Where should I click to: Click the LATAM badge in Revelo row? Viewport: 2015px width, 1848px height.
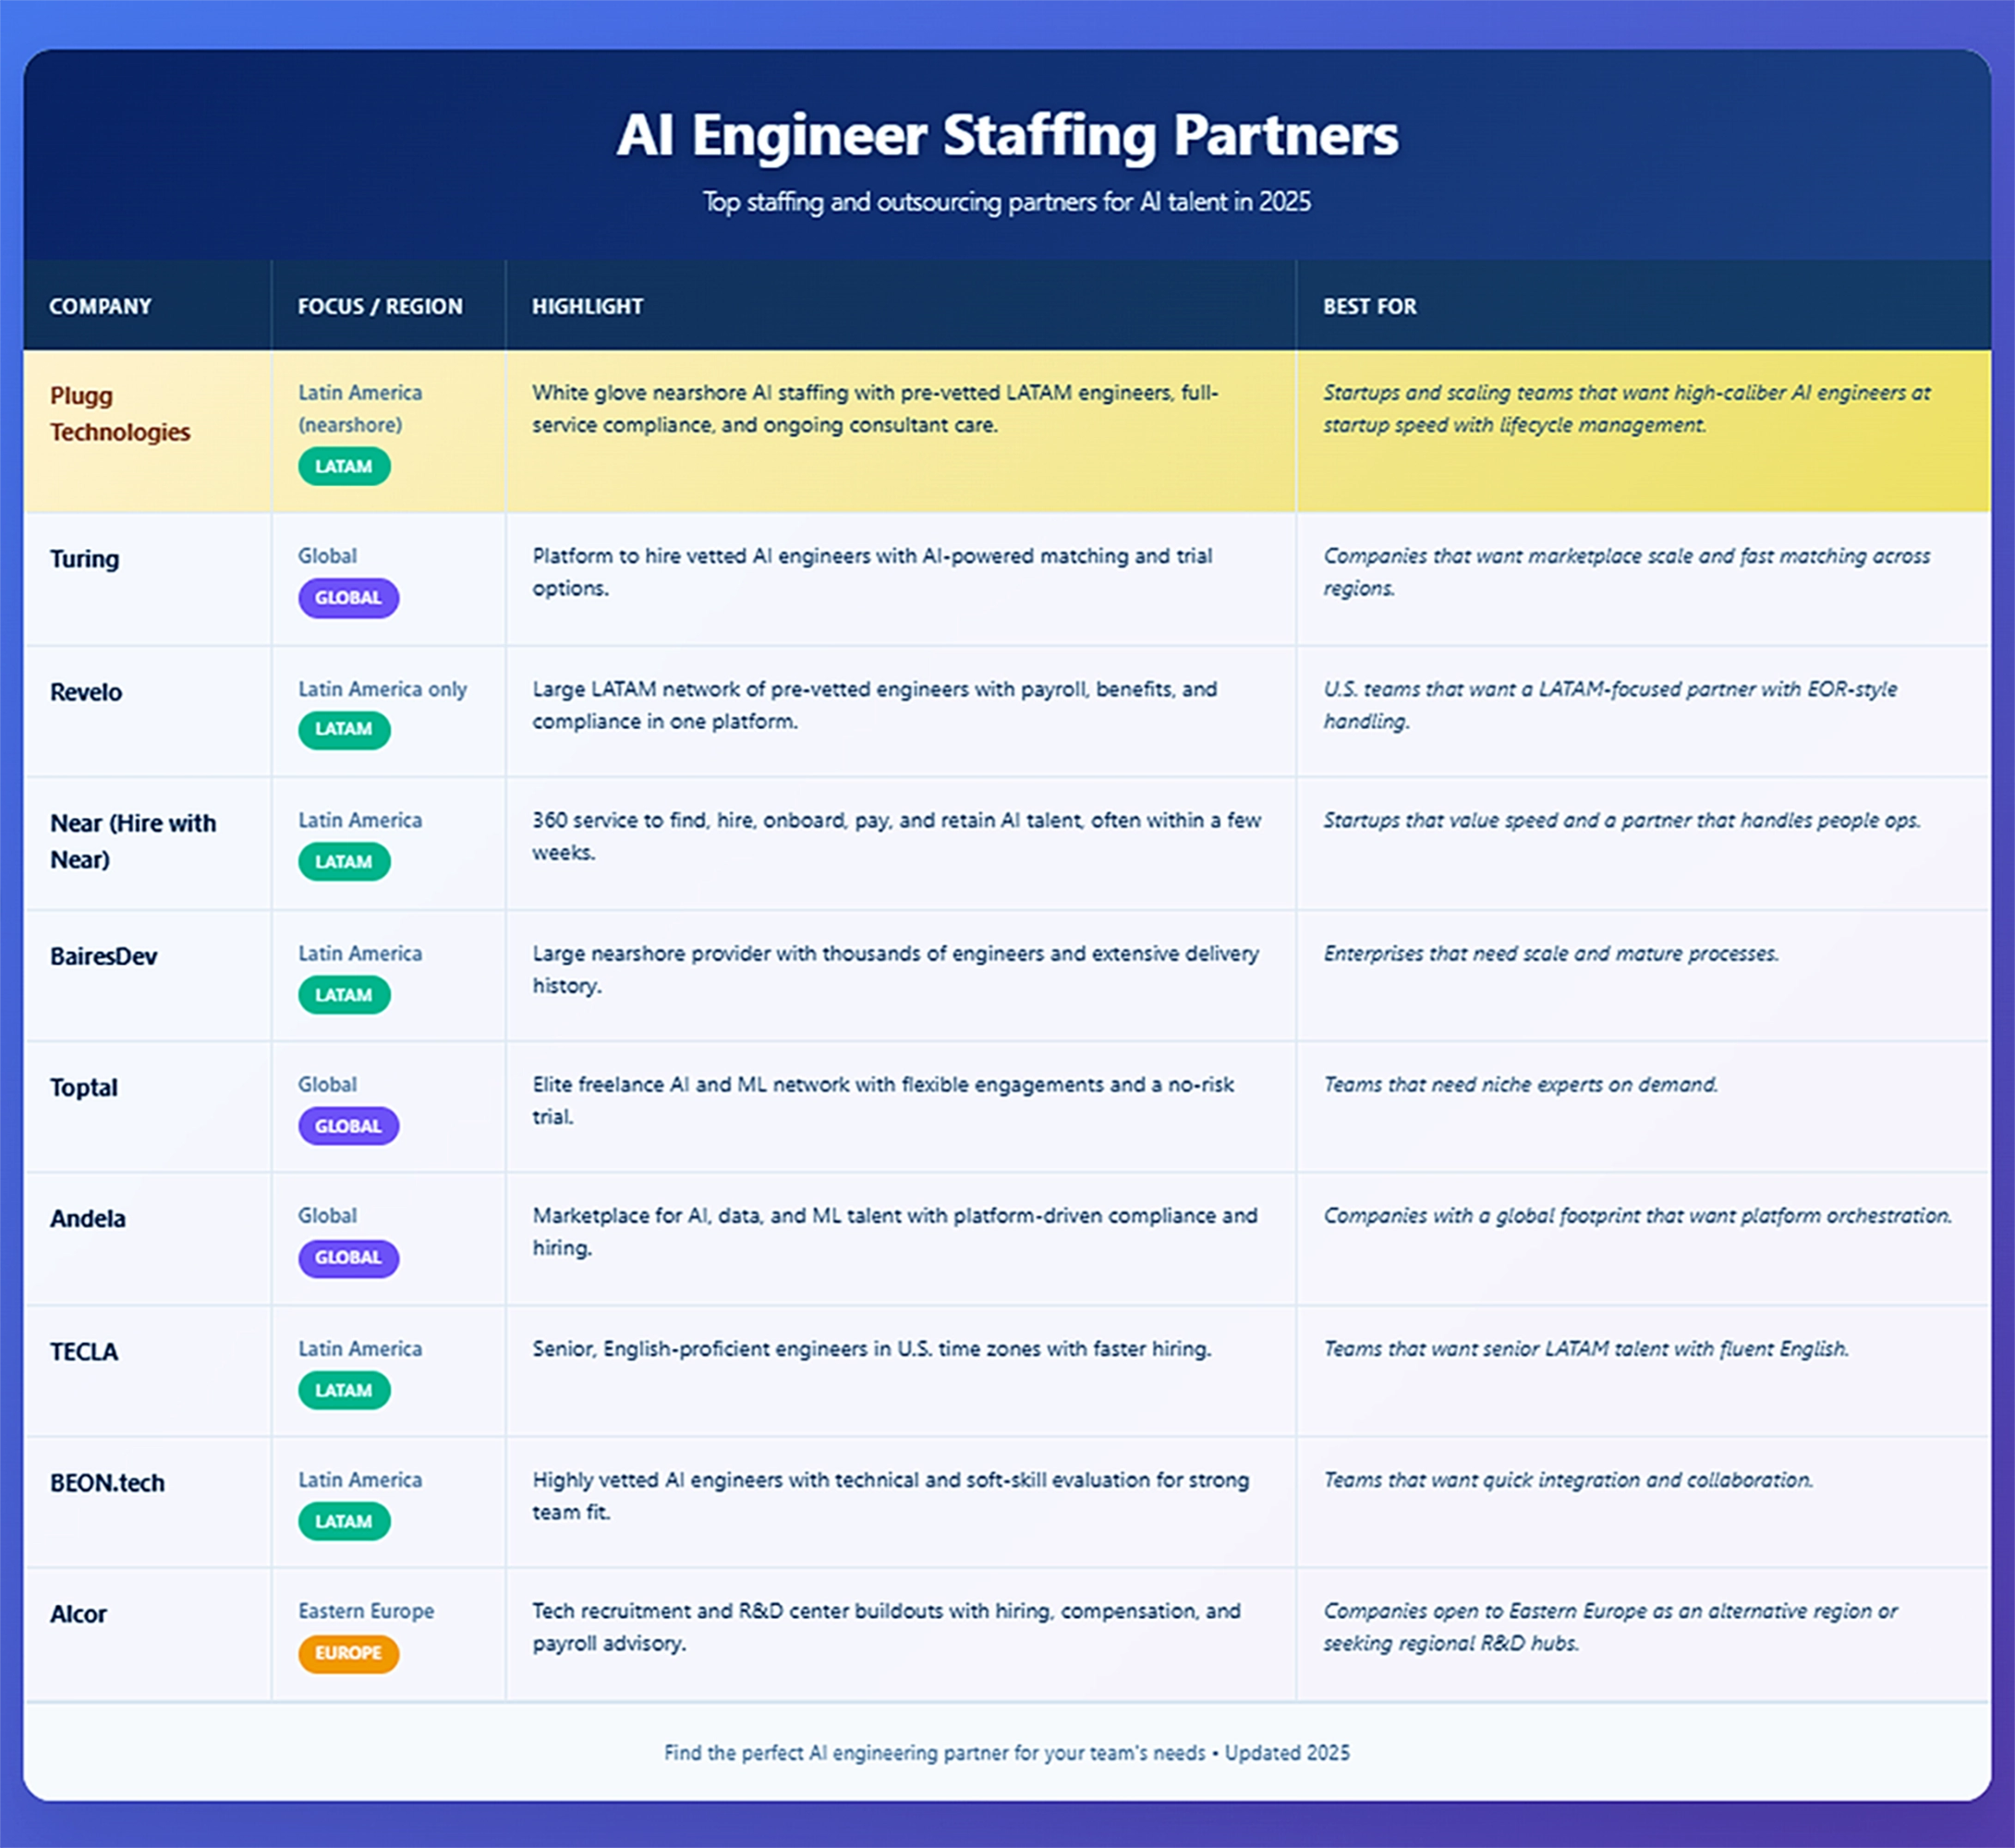pyautogui.click(x=344, y=729)
